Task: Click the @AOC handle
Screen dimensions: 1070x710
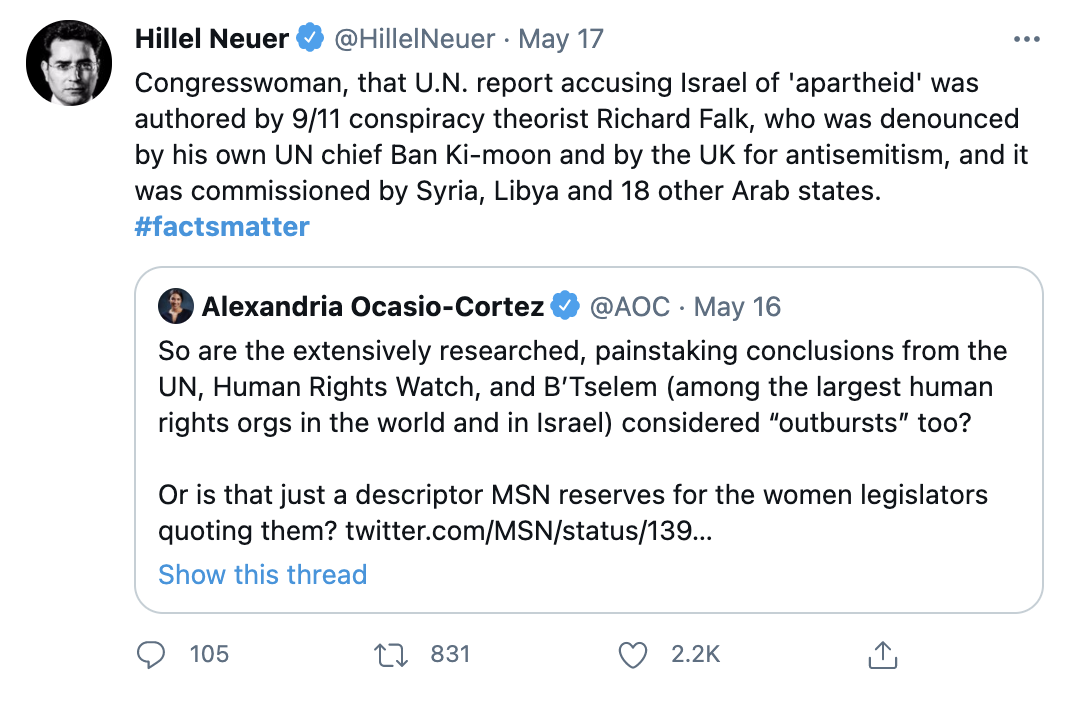Action: click(x=630, y=306)
